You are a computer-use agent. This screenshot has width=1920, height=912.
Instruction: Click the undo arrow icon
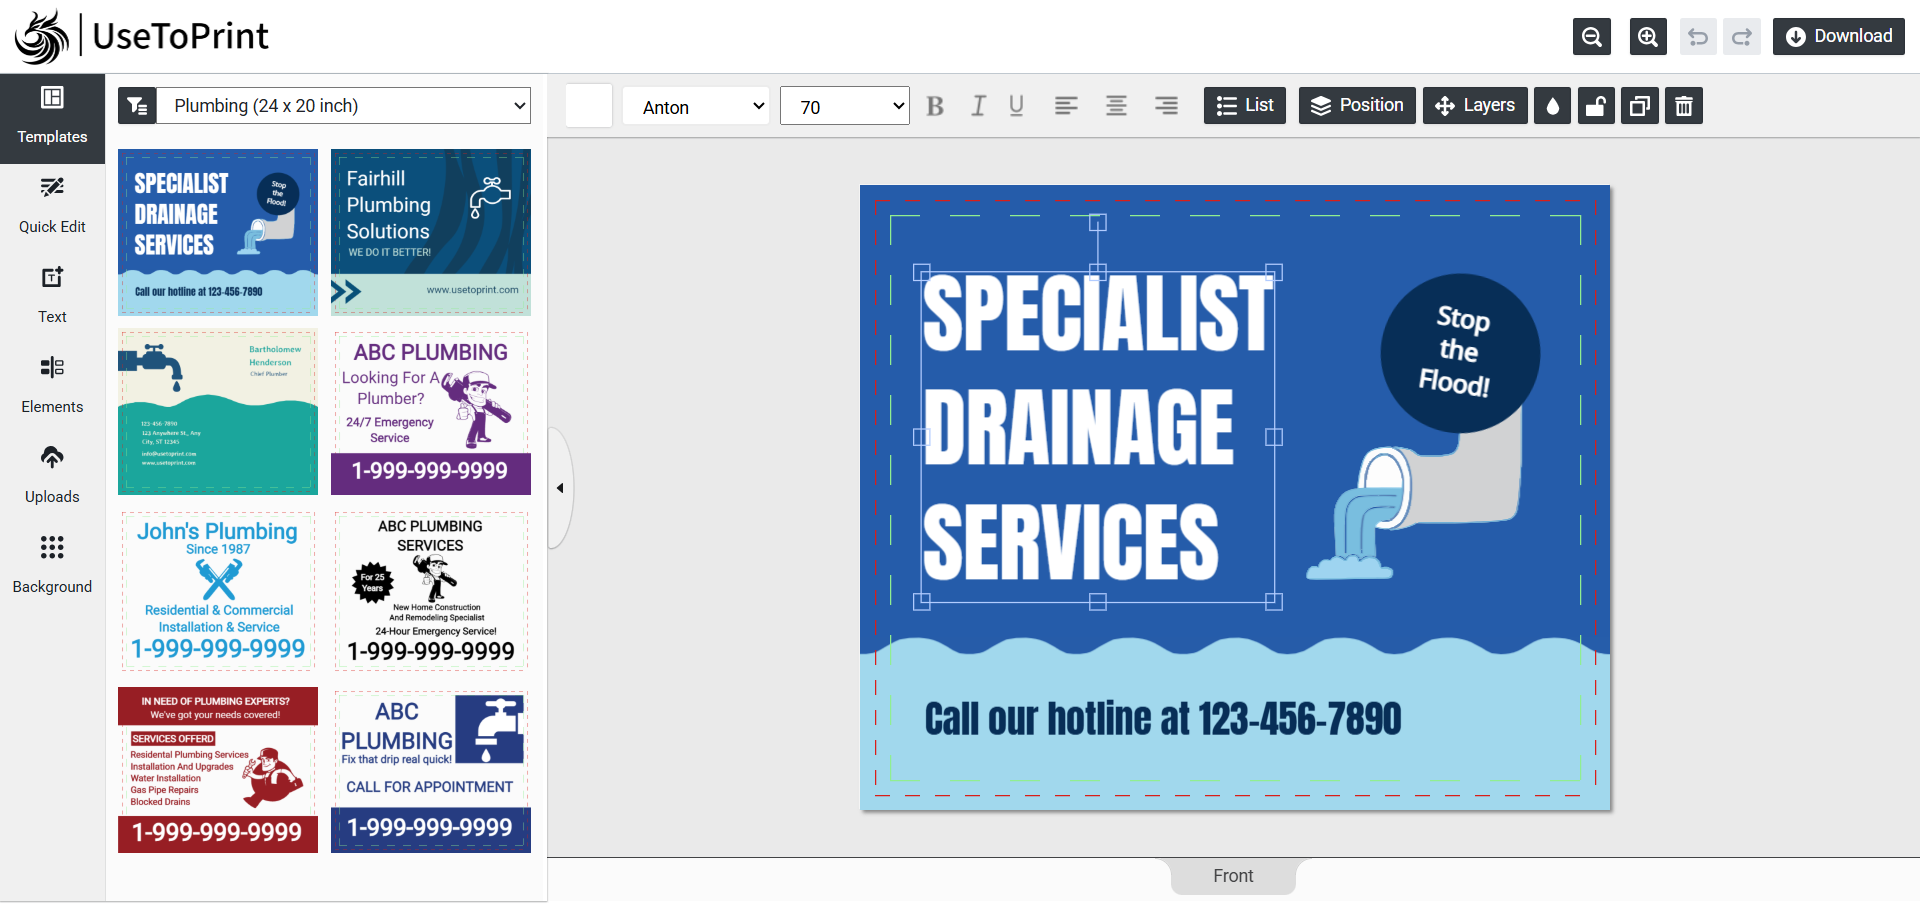click(x=1698, y=37)
